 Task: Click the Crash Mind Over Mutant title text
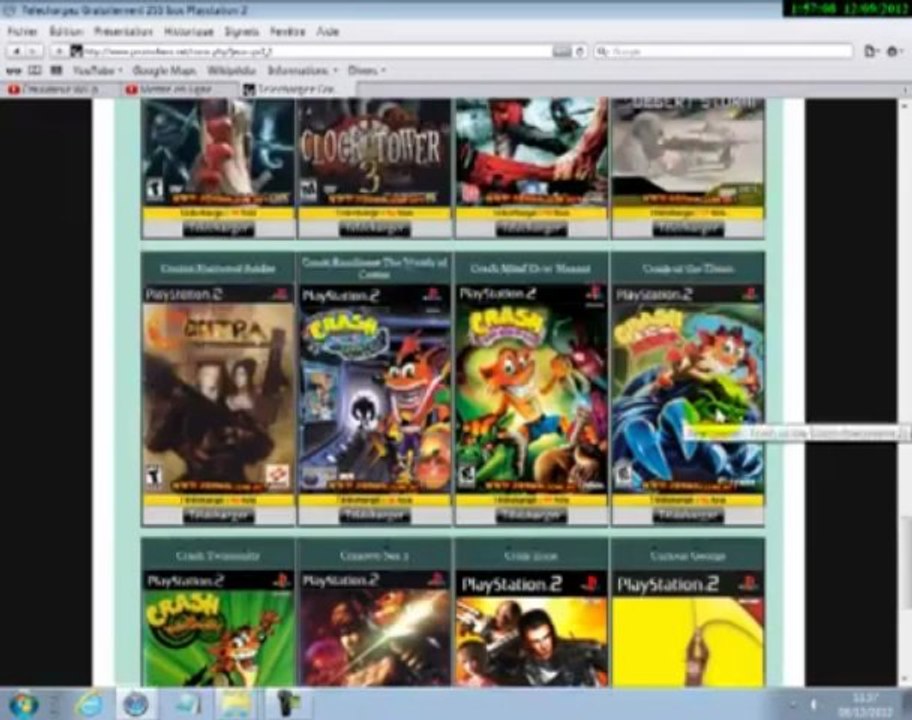coord(531,269)
